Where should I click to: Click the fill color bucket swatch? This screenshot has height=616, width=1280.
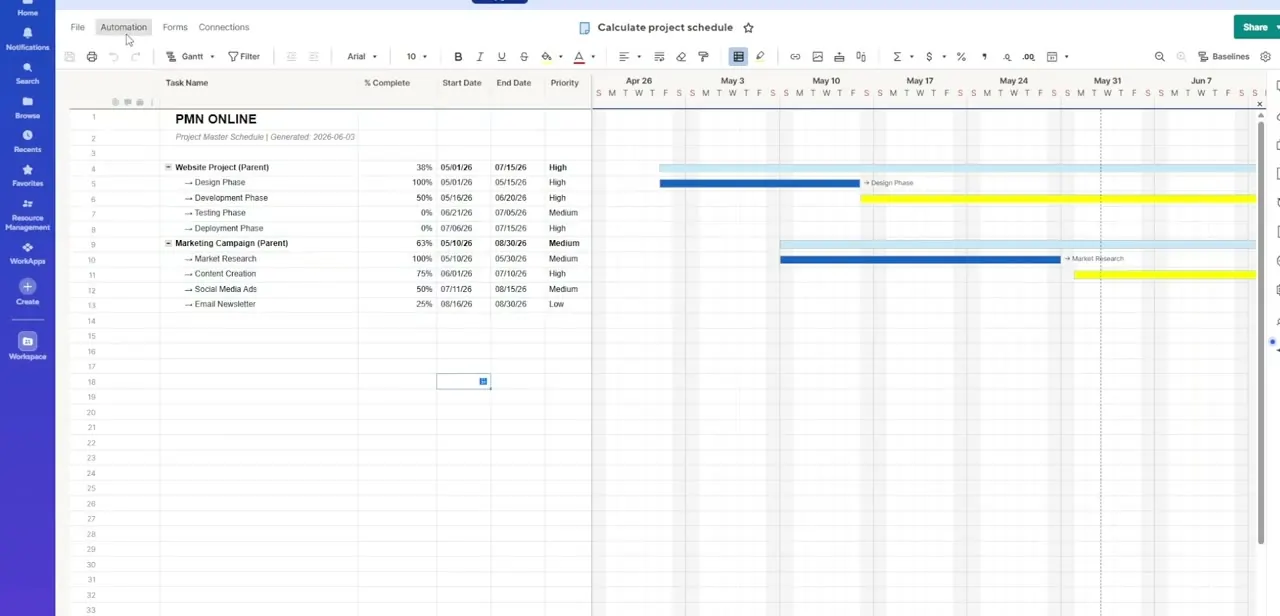click(x=546, y=57)
